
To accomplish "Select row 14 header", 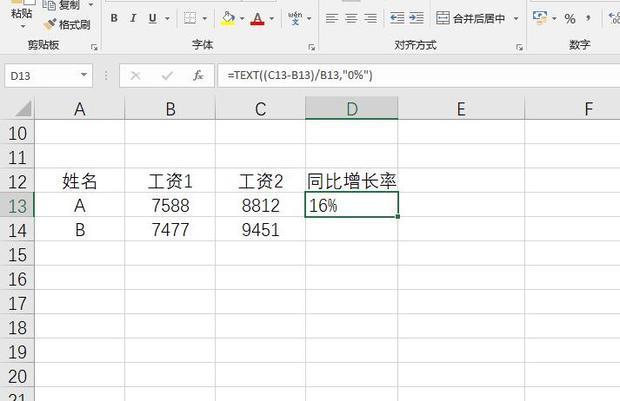I will (17, 230).
